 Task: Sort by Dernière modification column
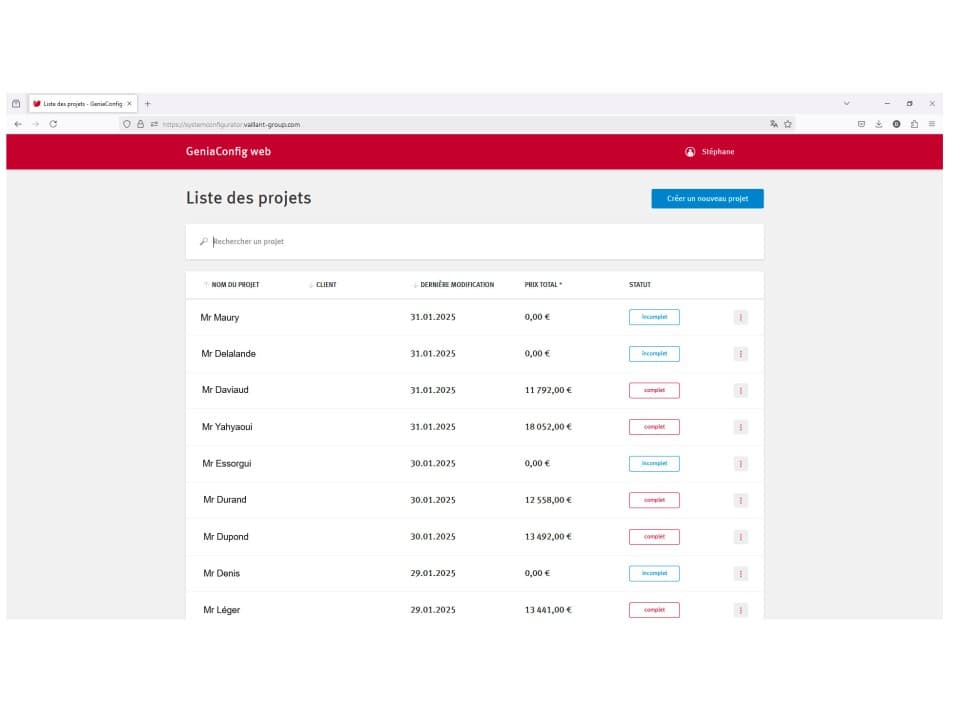click(456, 285)
